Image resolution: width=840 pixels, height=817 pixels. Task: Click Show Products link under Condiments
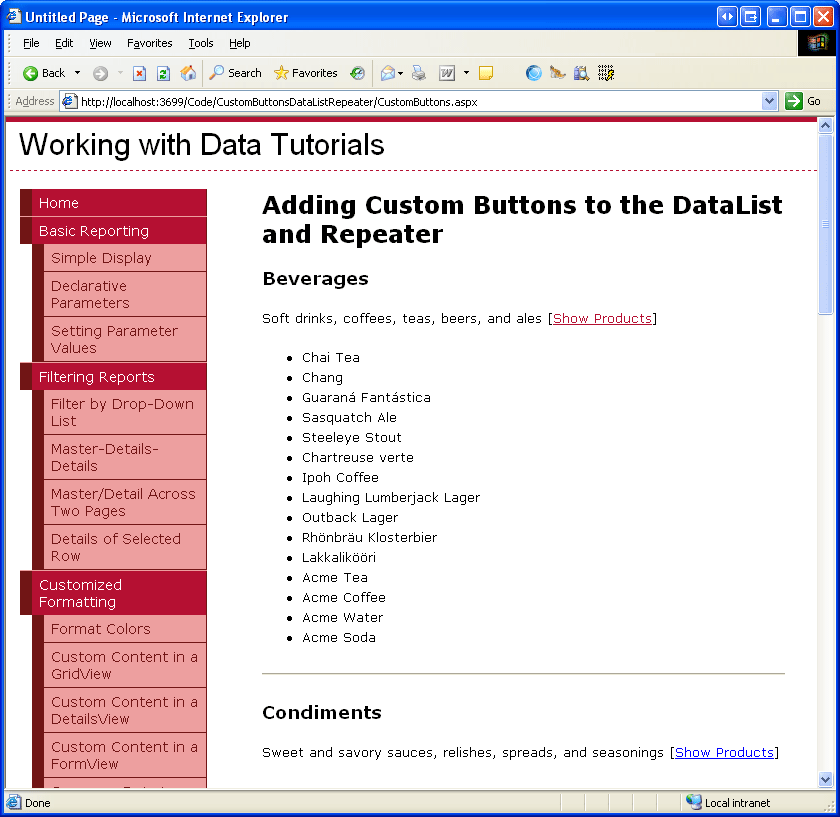(724, 752)
